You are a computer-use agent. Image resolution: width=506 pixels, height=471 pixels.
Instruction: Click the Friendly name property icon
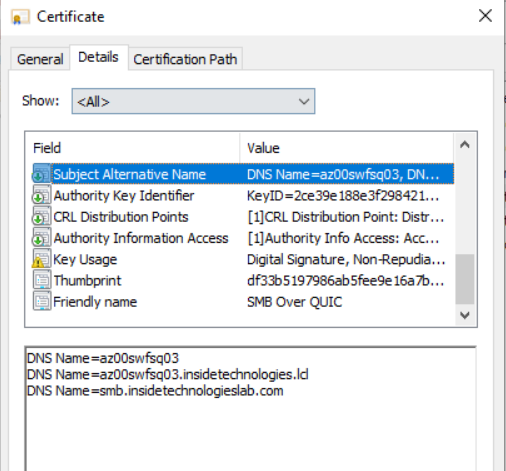point(42,302)
